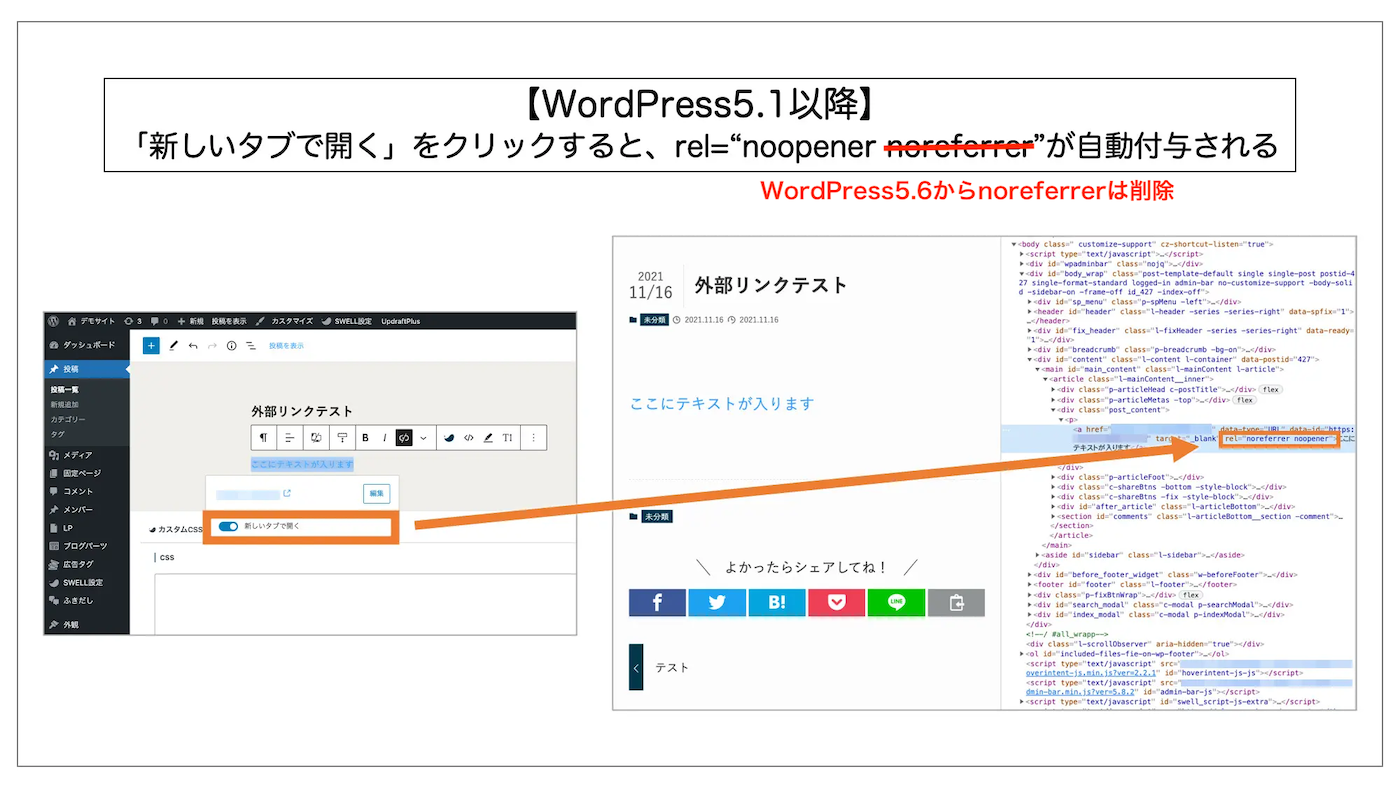1400x788 pixels.
Task: Click 新規 in the admin bar
Action: point(191,321)
